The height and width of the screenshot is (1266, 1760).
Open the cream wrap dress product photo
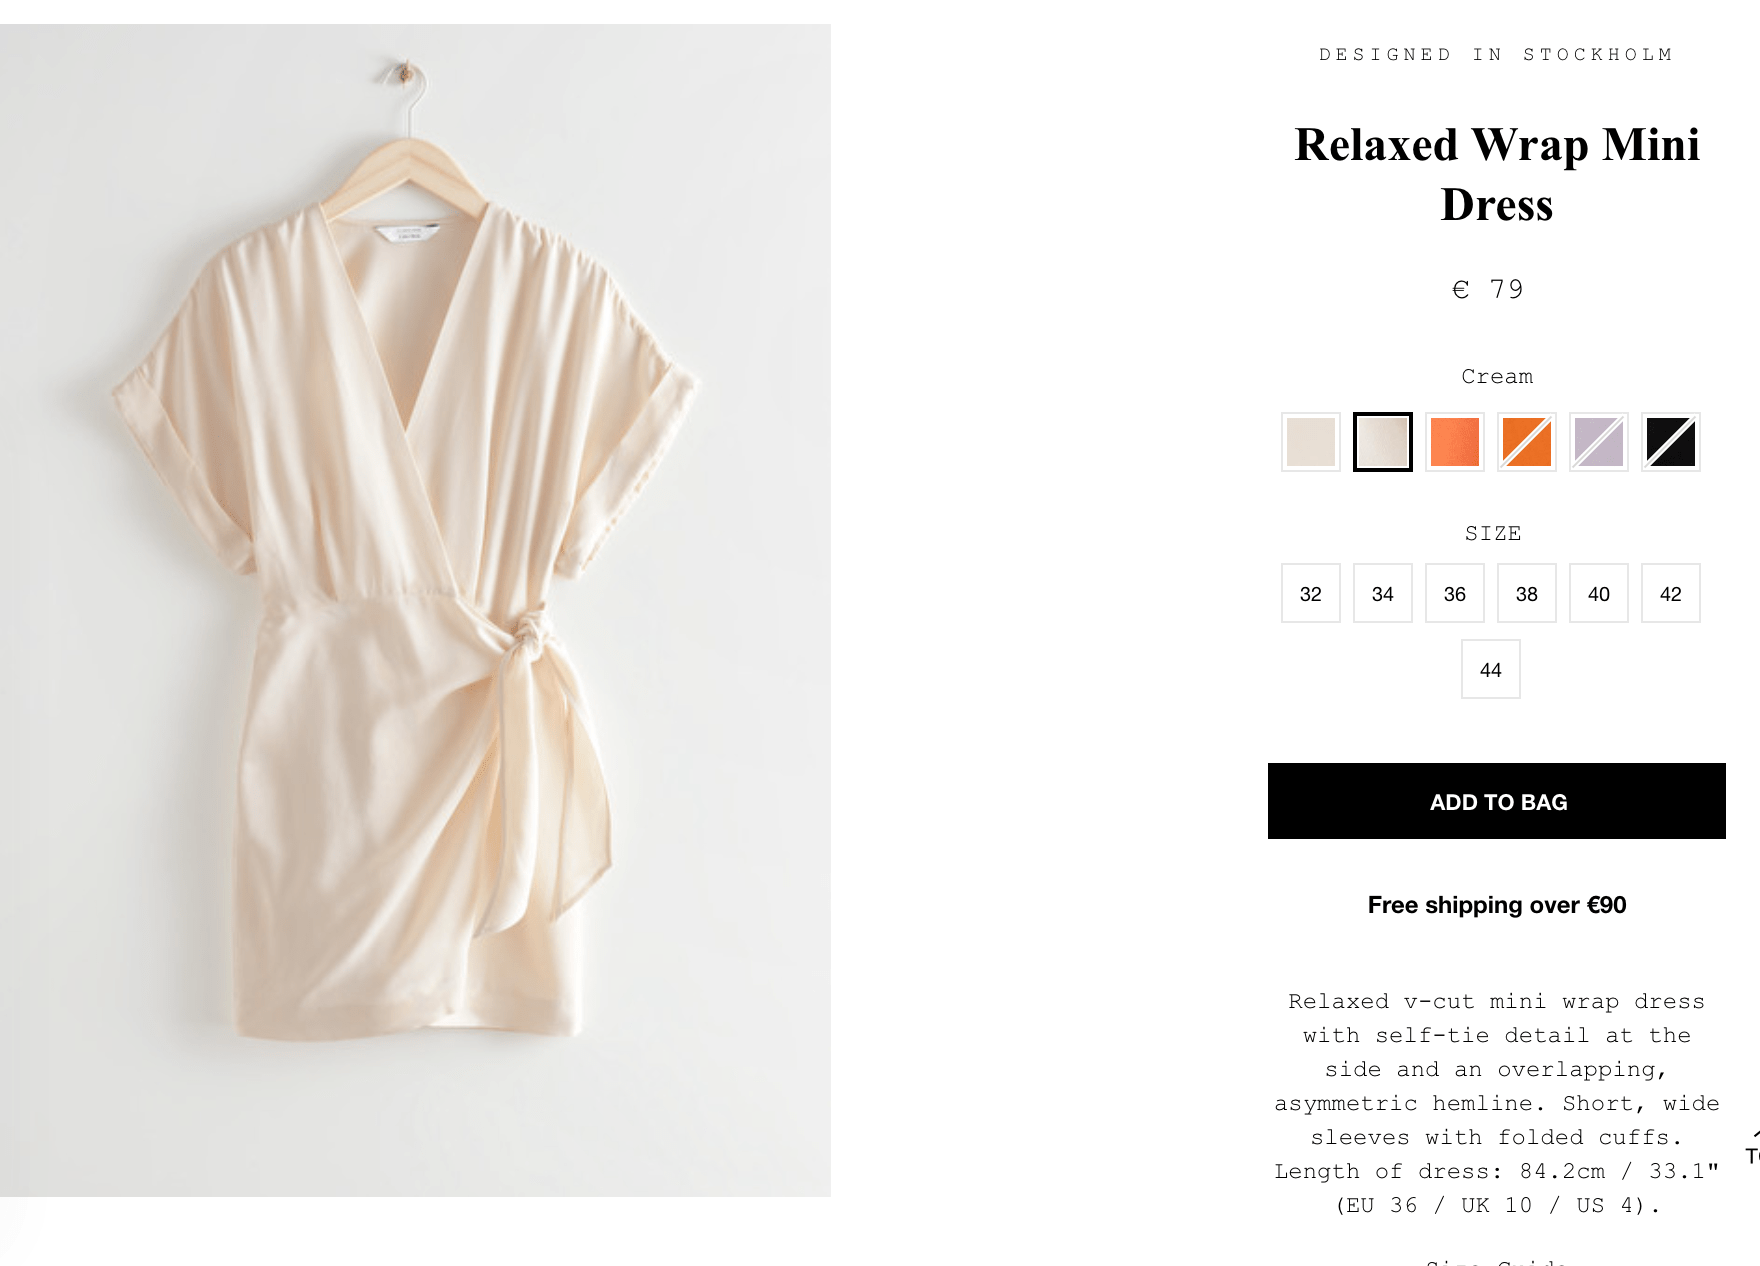click(415, 610)
